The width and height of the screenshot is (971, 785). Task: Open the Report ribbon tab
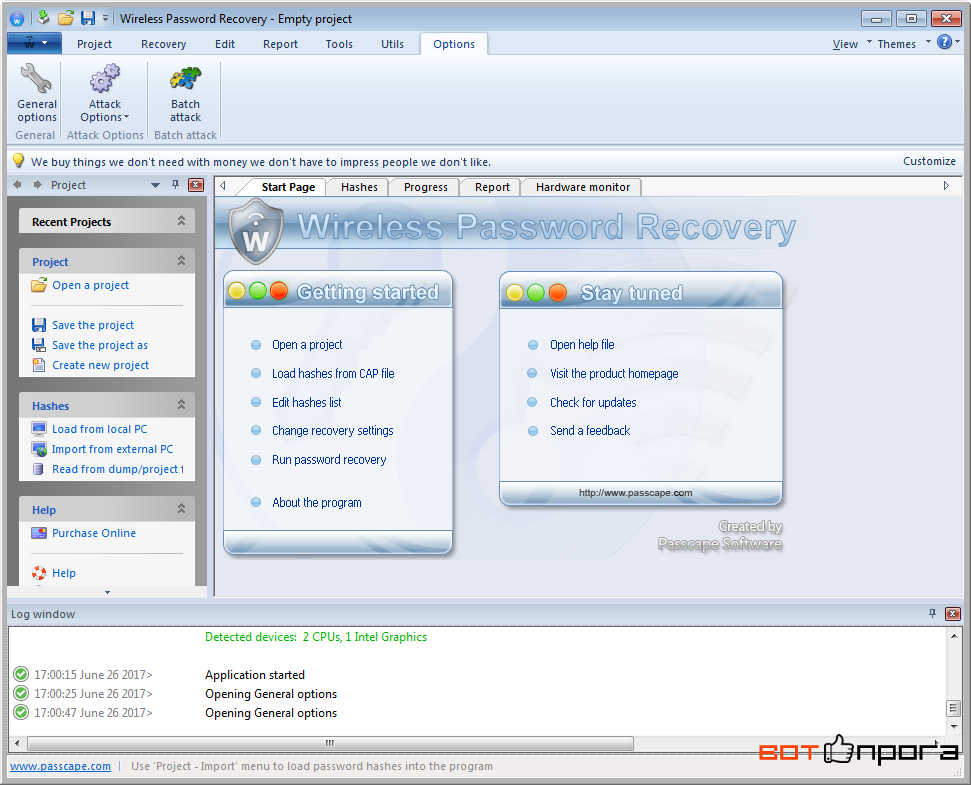pyautogui.click(x=281, y=44)
